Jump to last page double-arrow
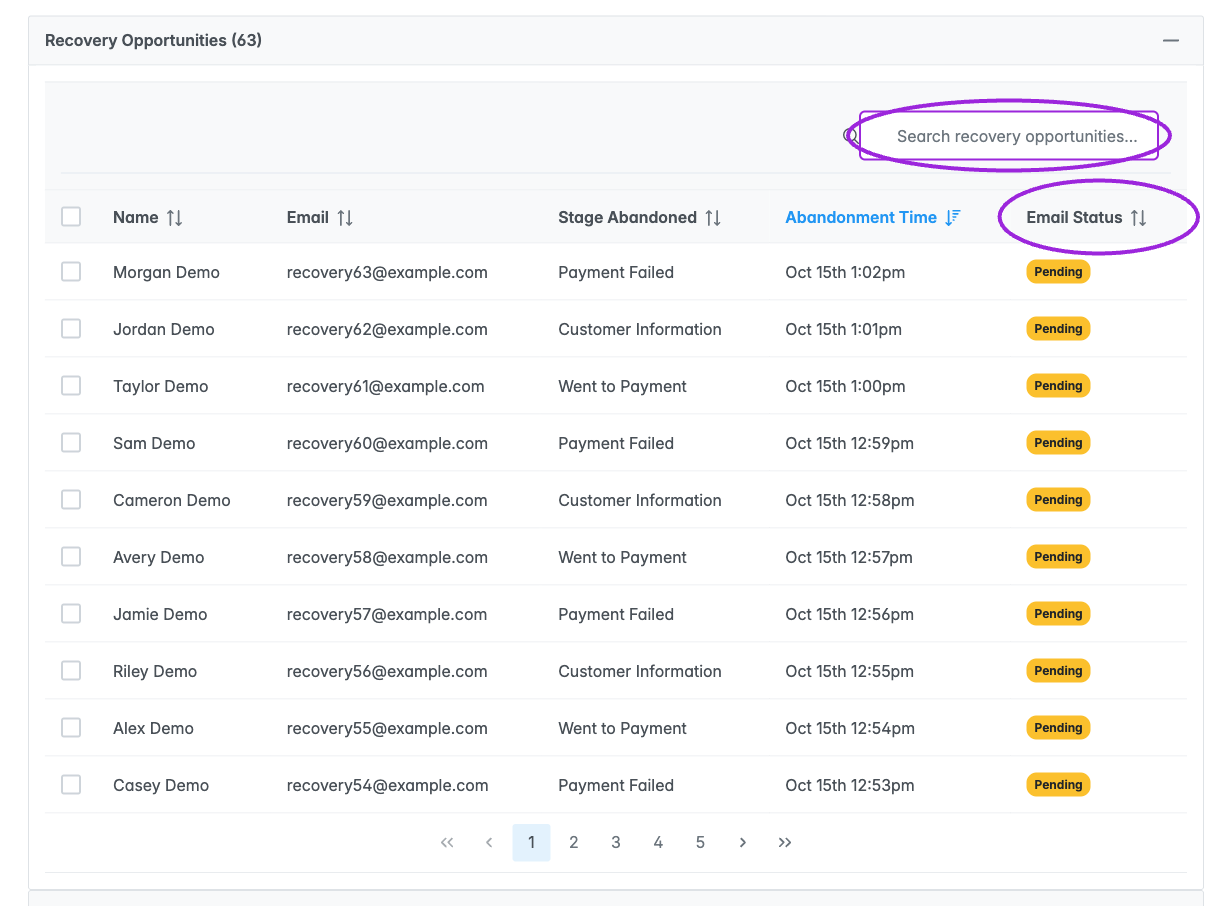 tap(785, 843)
